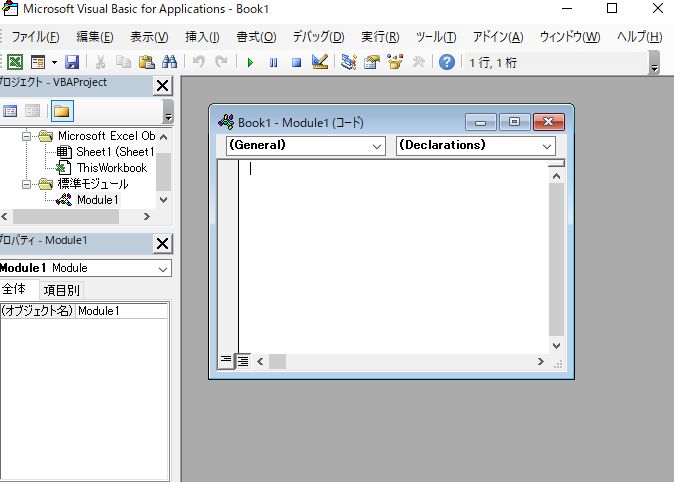Screen dimensions: 674x482
Task: Select Sheet1 in project tree
Action: tap(115, 152)
